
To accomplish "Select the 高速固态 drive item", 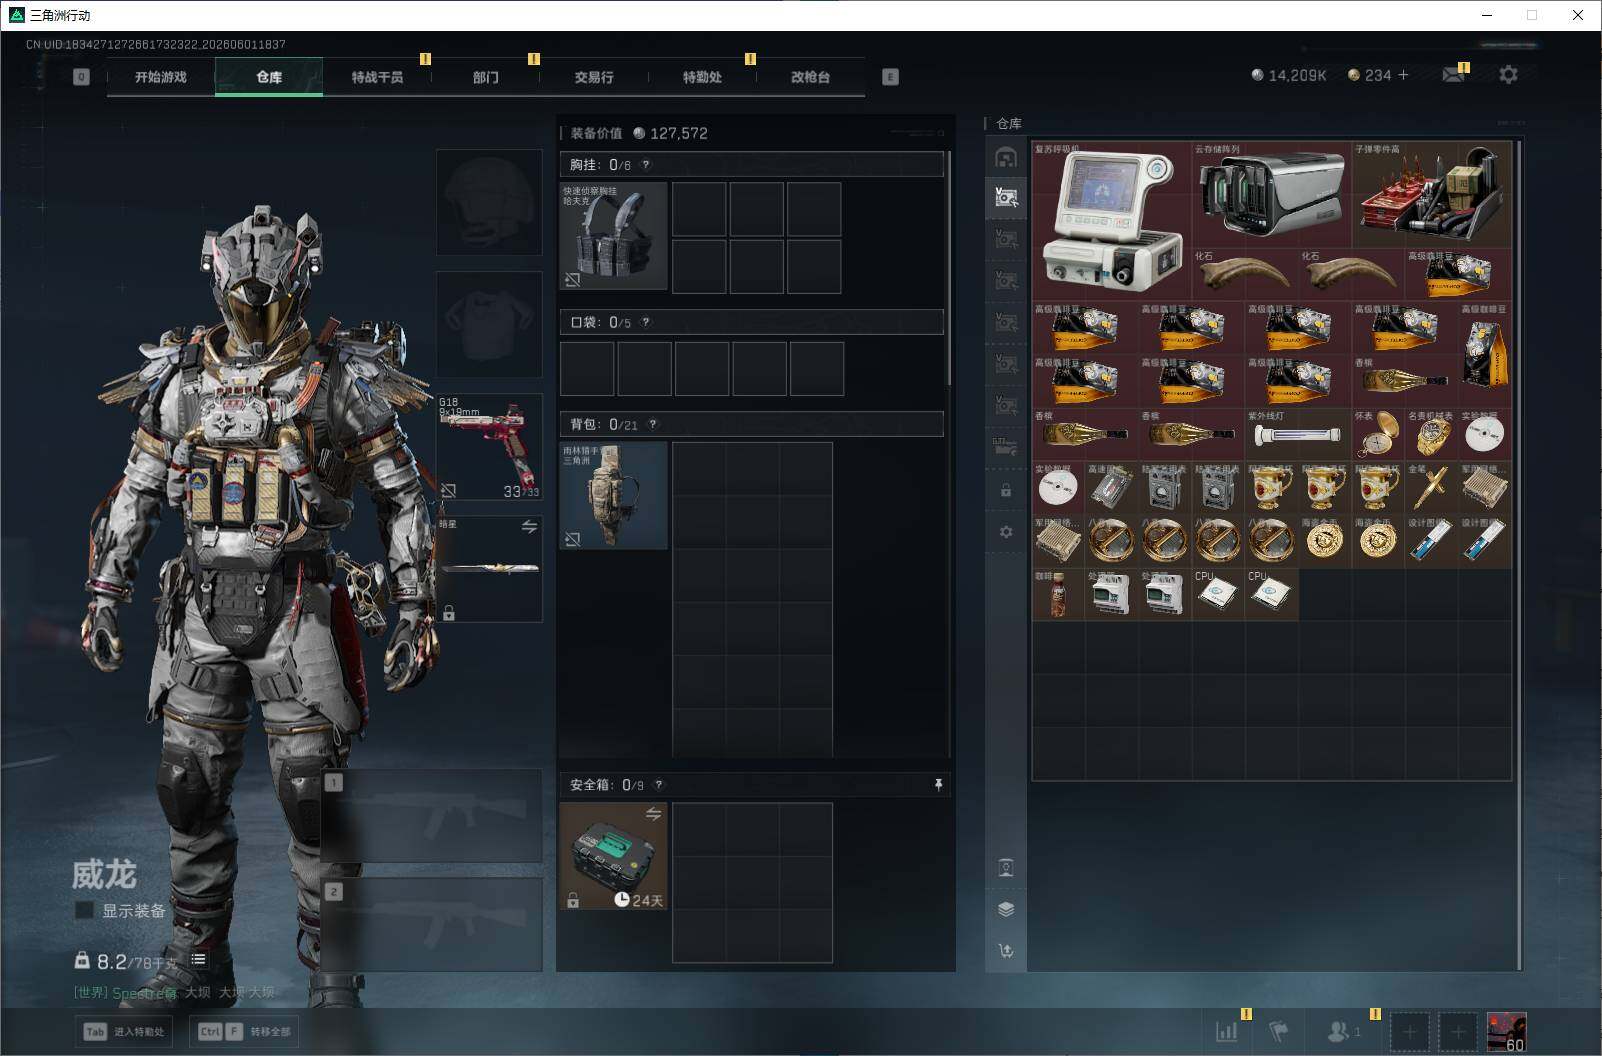I will 1111,488.
